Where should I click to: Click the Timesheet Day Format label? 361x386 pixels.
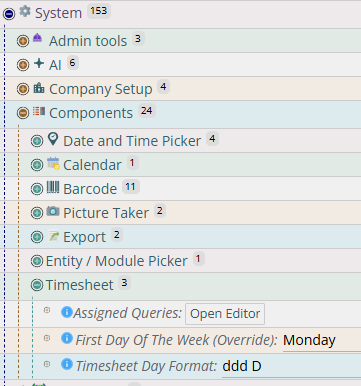146,366
